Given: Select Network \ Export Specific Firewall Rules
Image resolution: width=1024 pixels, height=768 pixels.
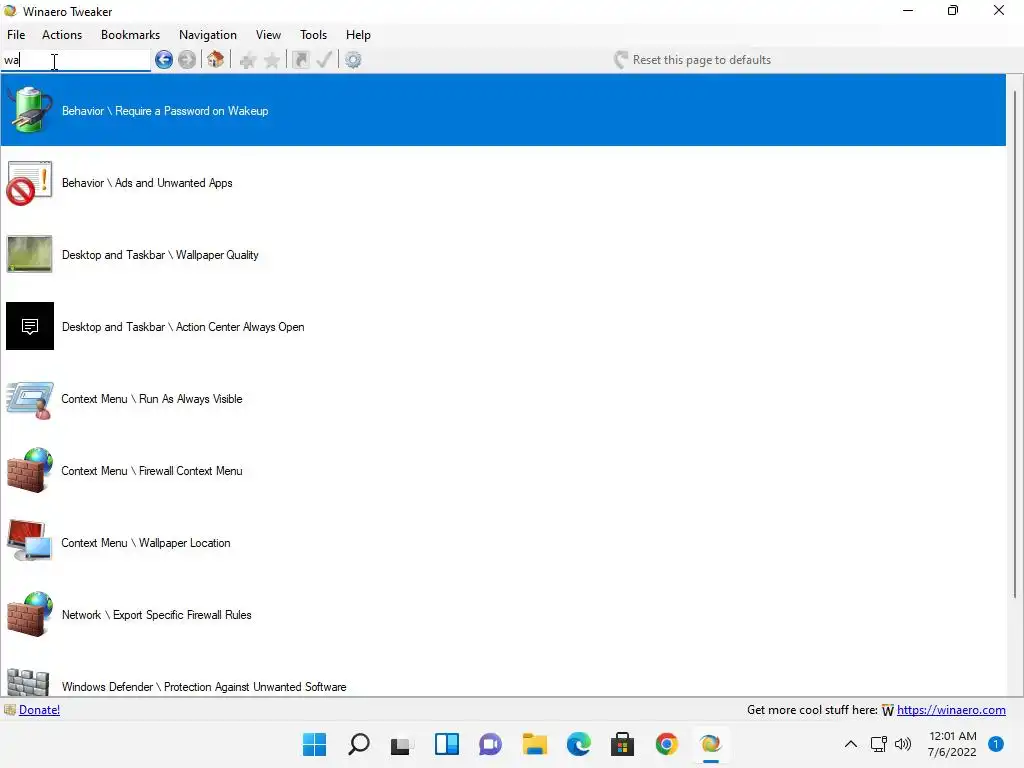Looking at the screenshot, I should [503, 615].
